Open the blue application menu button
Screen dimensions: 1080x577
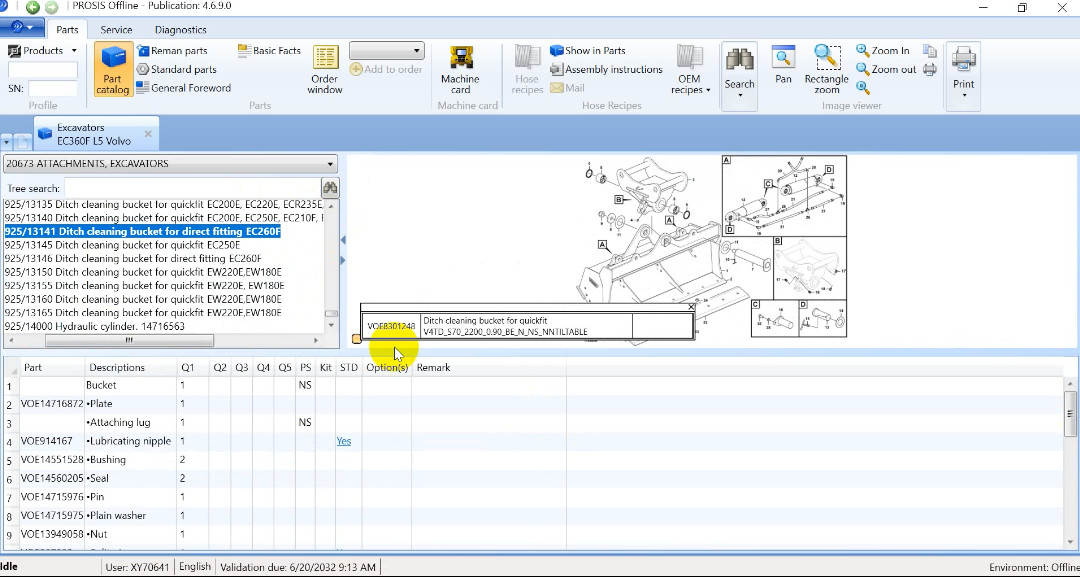23,28
